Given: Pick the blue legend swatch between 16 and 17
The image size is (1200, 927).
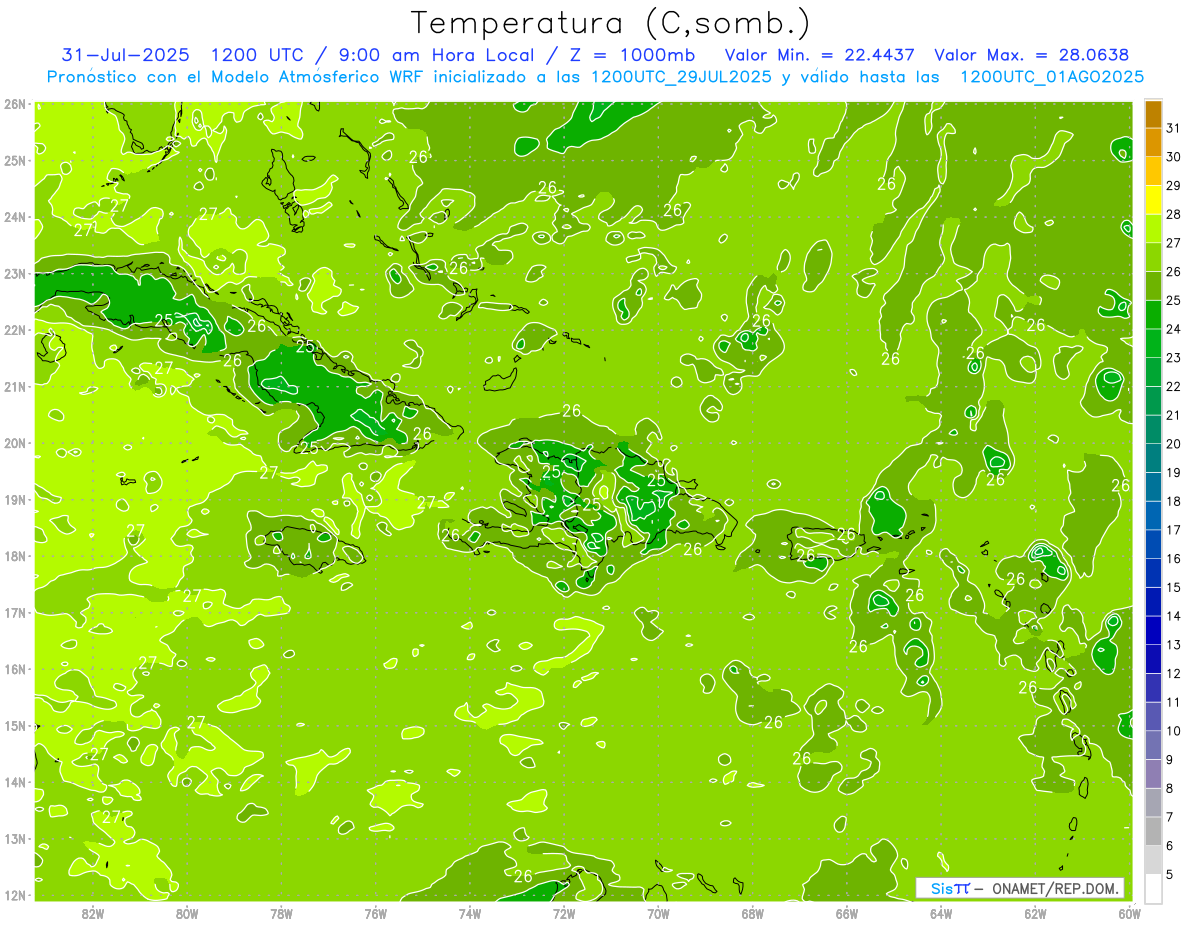Looking at the screenshot, I should (1154, 545).
